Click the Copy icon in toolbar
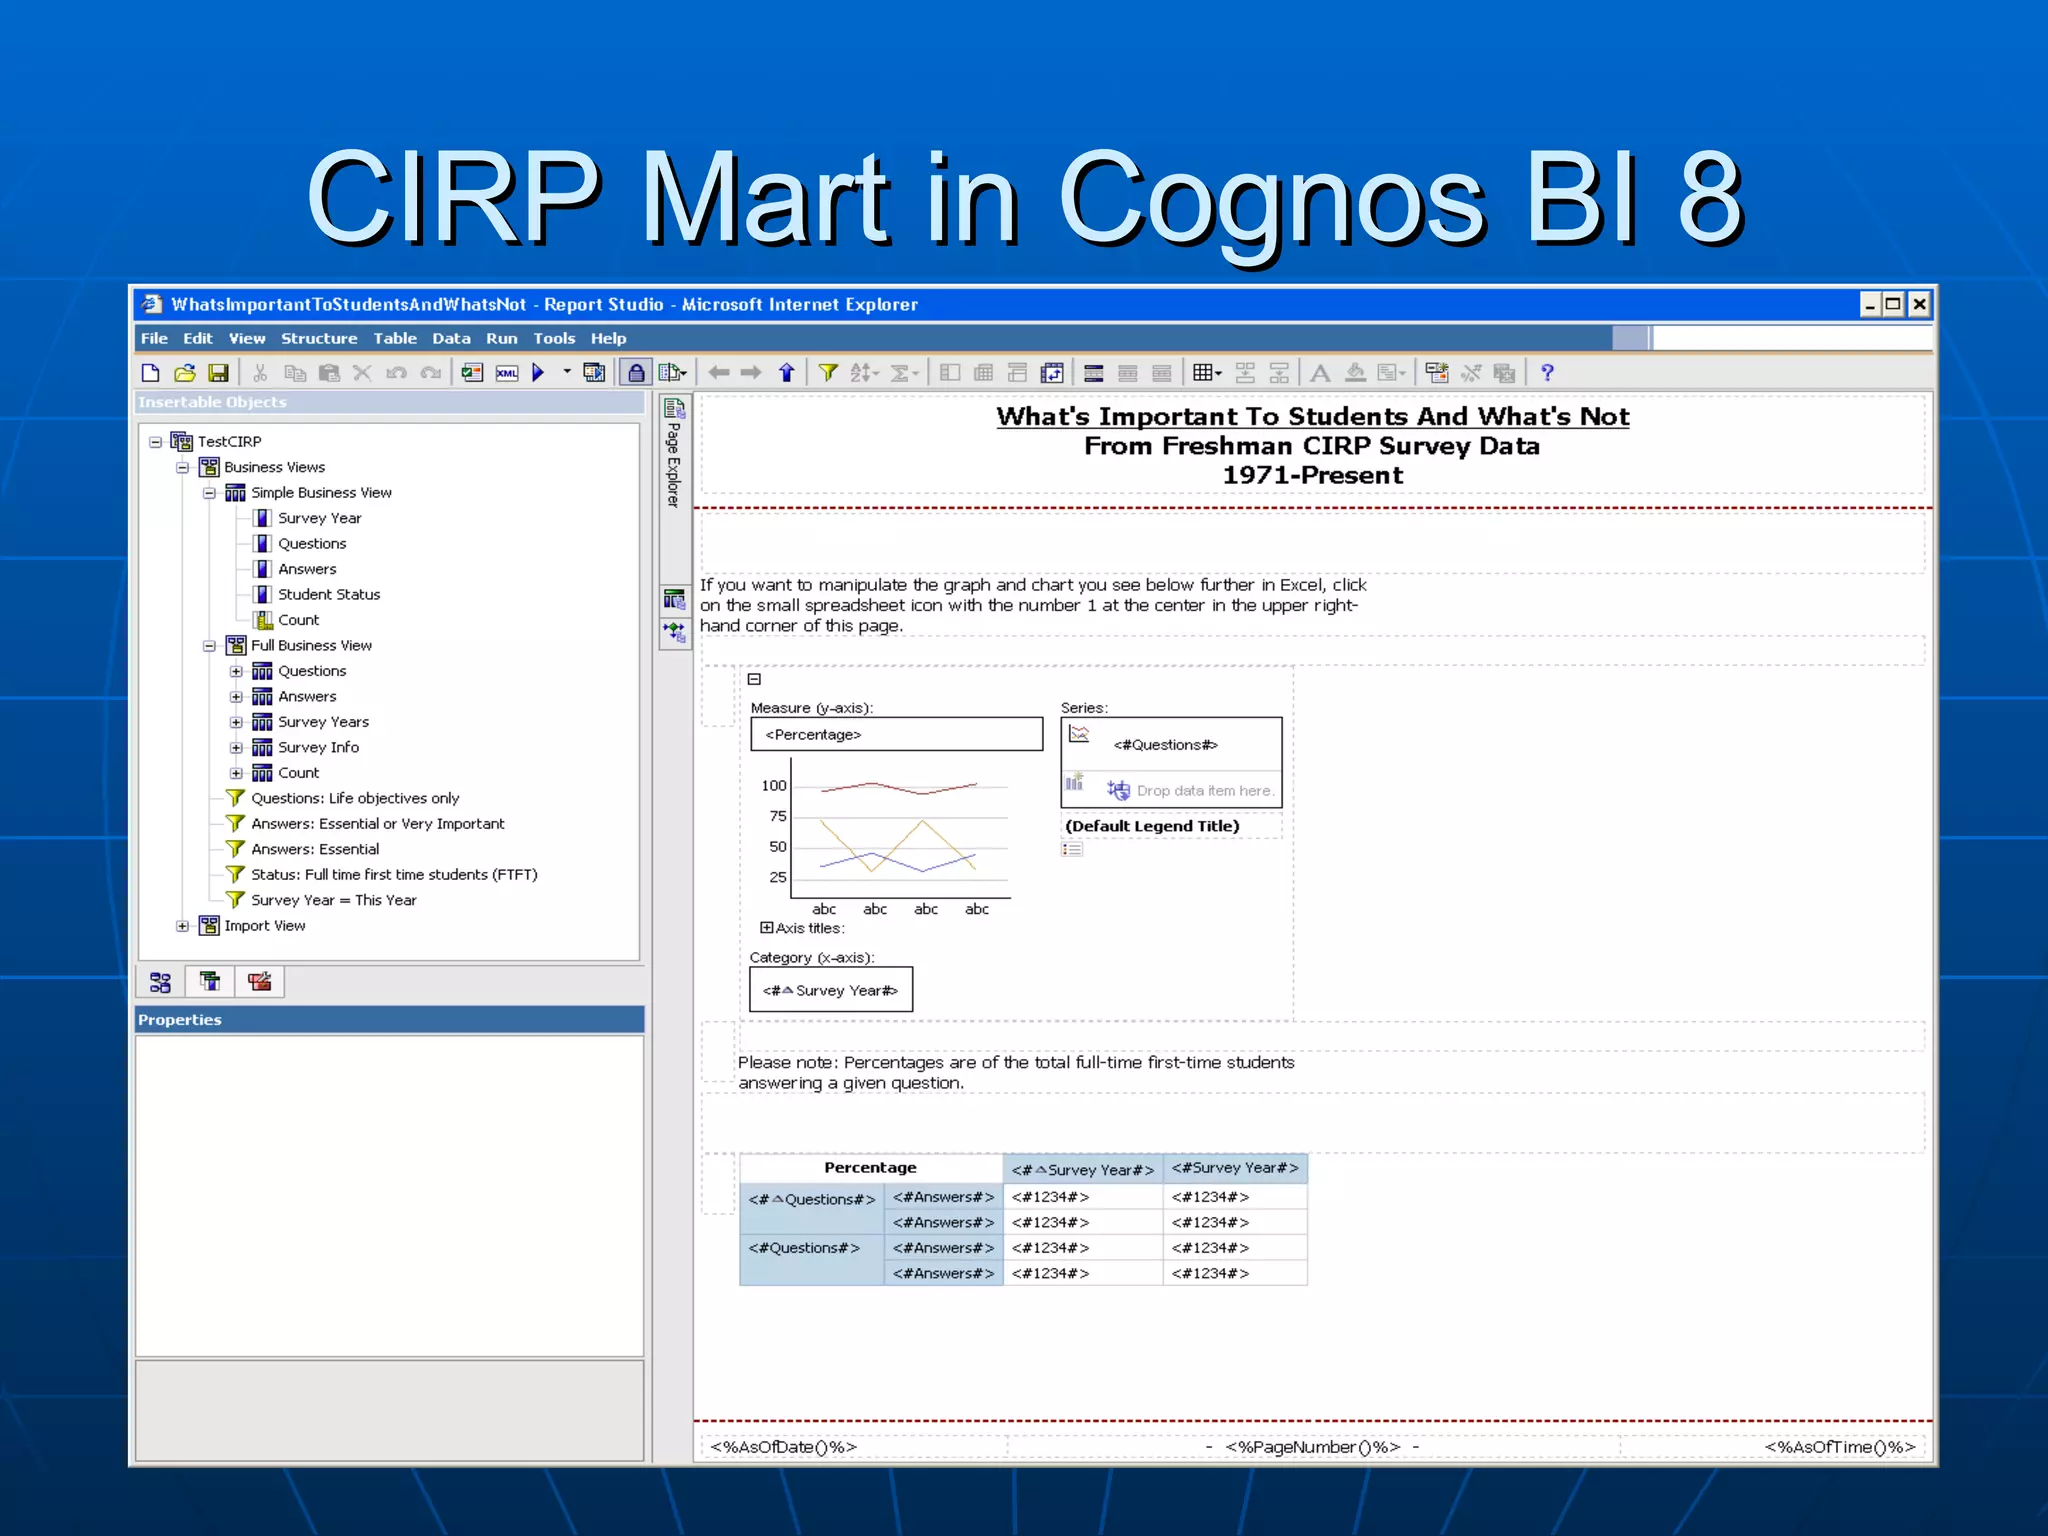The height and width of the screenshot is (1536, 2048). (294, 373)
